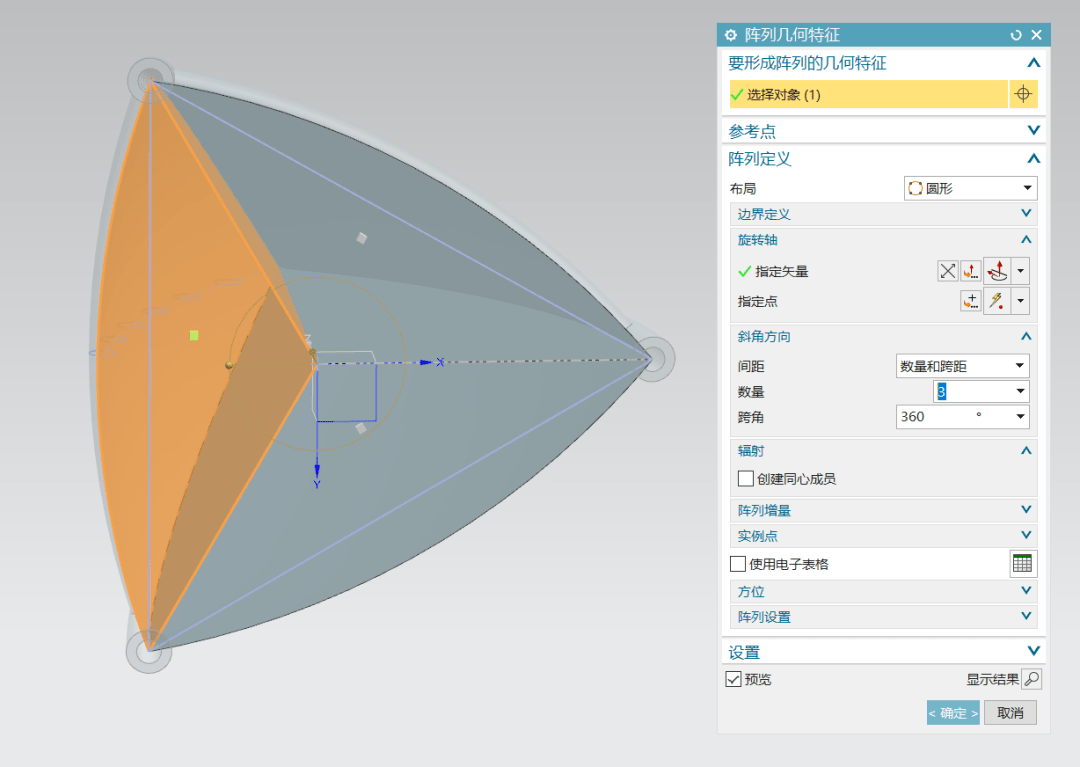Open the vector dialog icon
This screenshot has width=1080, height=767.
(x=971, y=271)
